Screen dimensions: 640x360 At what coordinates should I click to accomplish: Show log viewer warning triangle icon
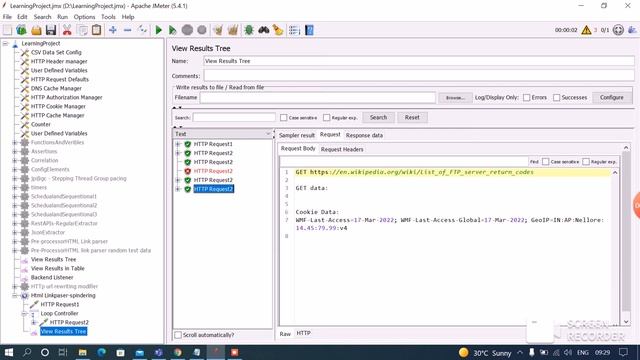[x=586, y=30]
